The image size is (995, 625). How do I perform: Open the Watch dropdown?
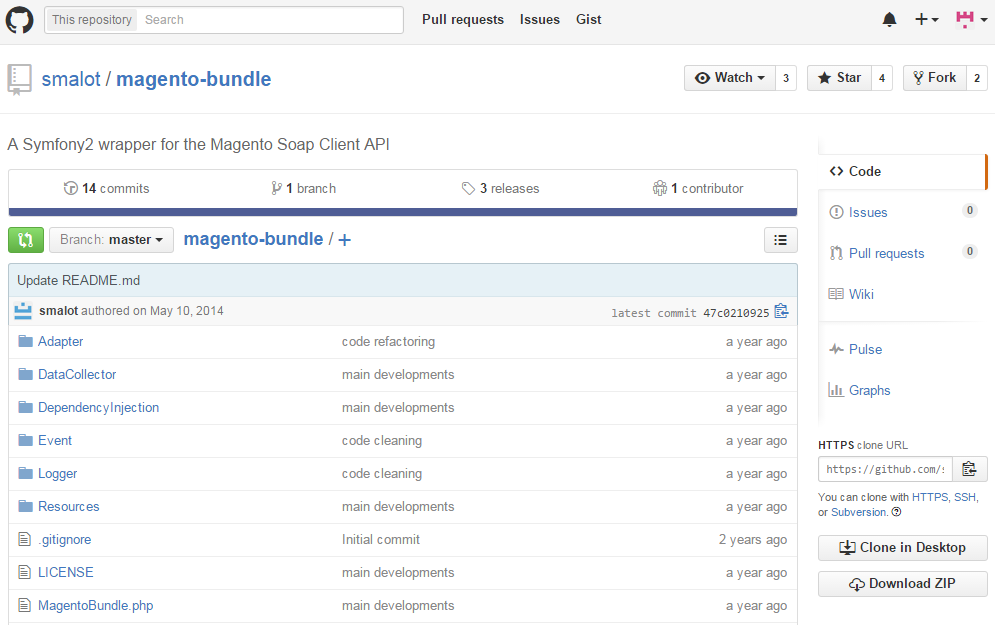[x=729, y=78]
